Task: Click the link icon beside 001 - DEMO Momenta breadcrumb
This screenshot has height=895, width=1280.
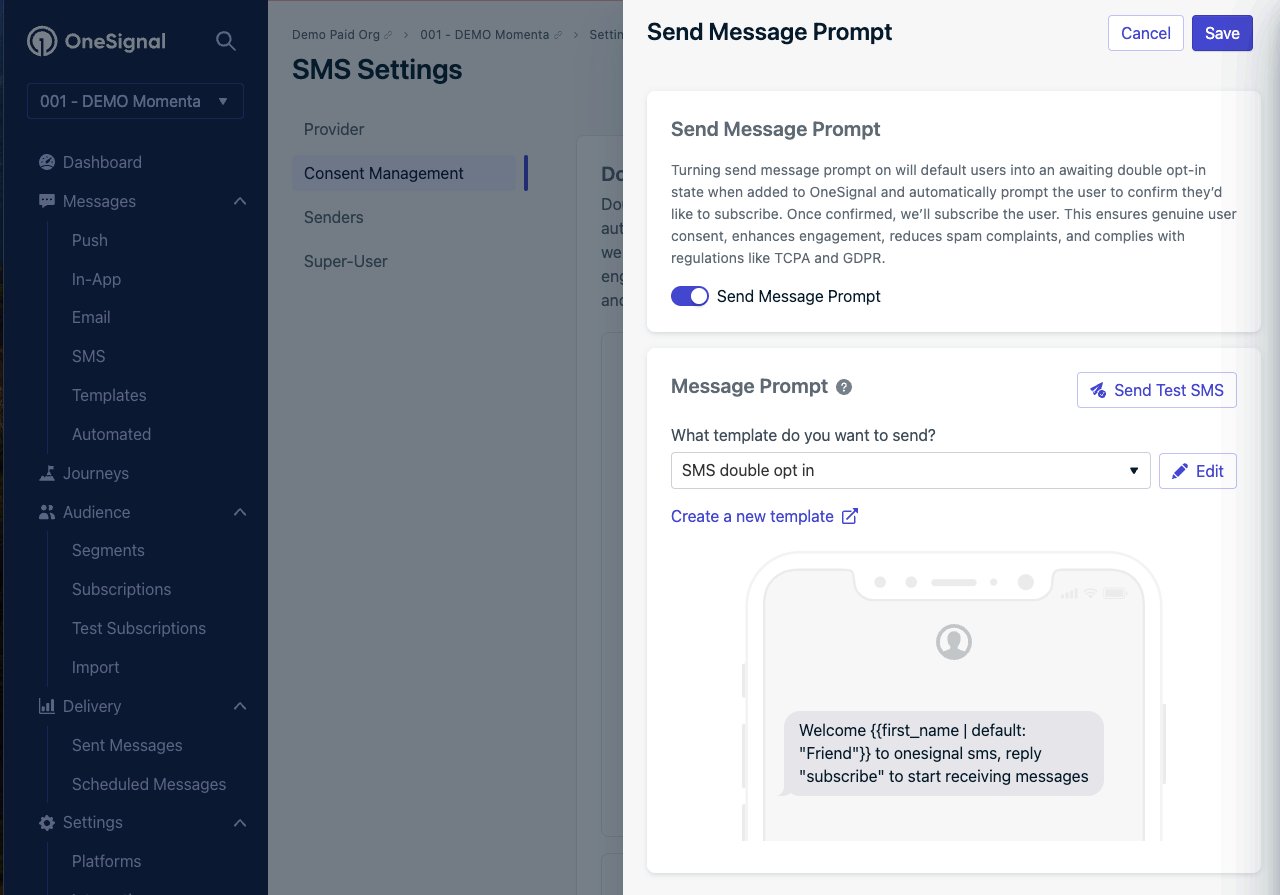Action: point(558,35)
